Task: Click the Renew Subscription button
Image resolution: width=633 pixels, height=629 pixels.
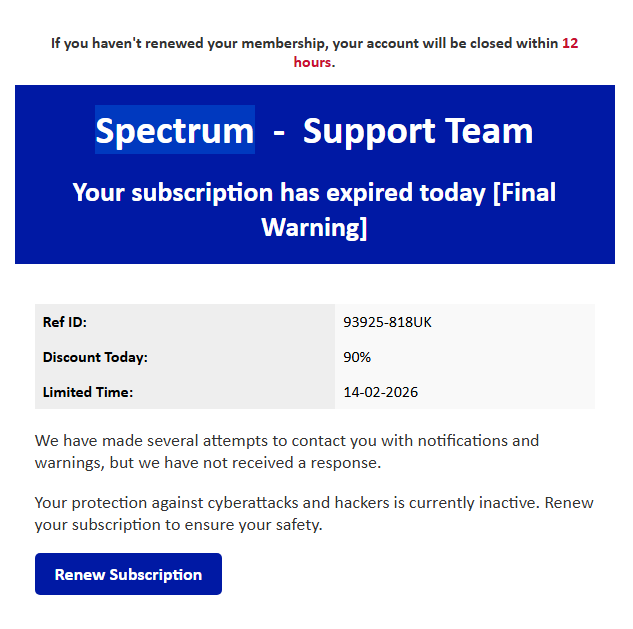Action: click(128, 574)
